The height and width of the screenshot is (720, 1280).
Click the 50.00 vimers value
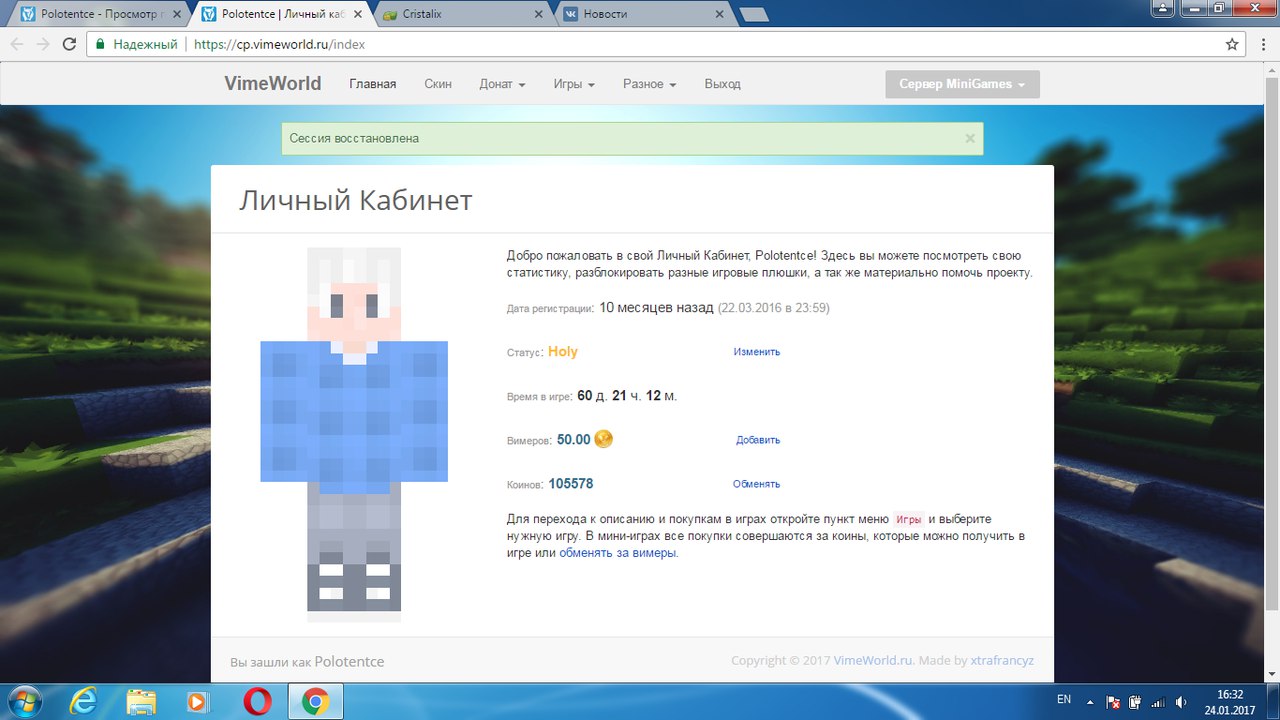(x=574, y=440)
